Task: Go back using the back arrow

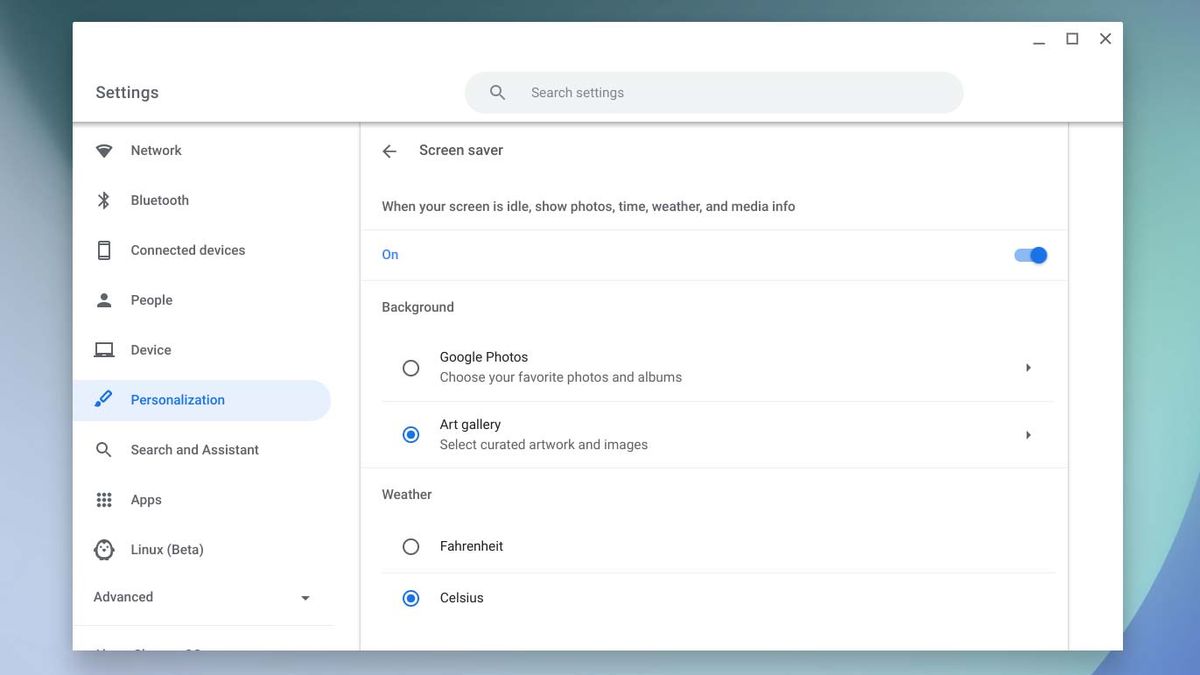Action: click(x=389, y=150)
